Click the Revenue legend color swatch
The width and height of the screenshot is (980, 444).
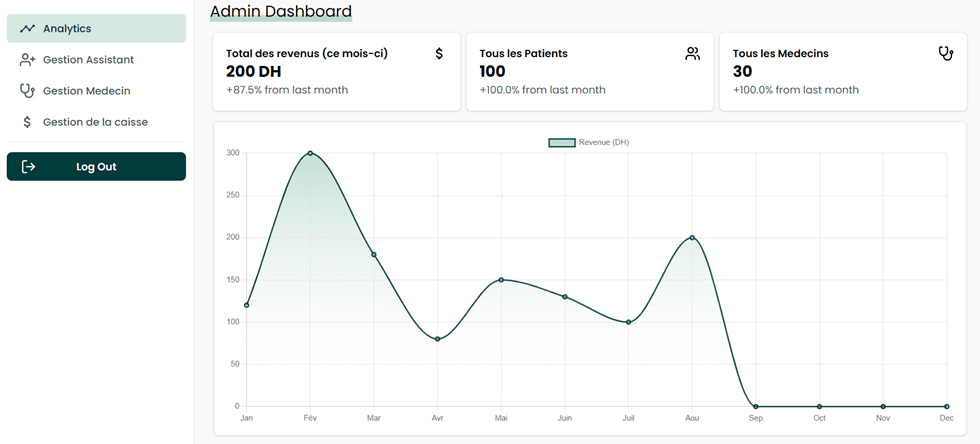point(561,143)
